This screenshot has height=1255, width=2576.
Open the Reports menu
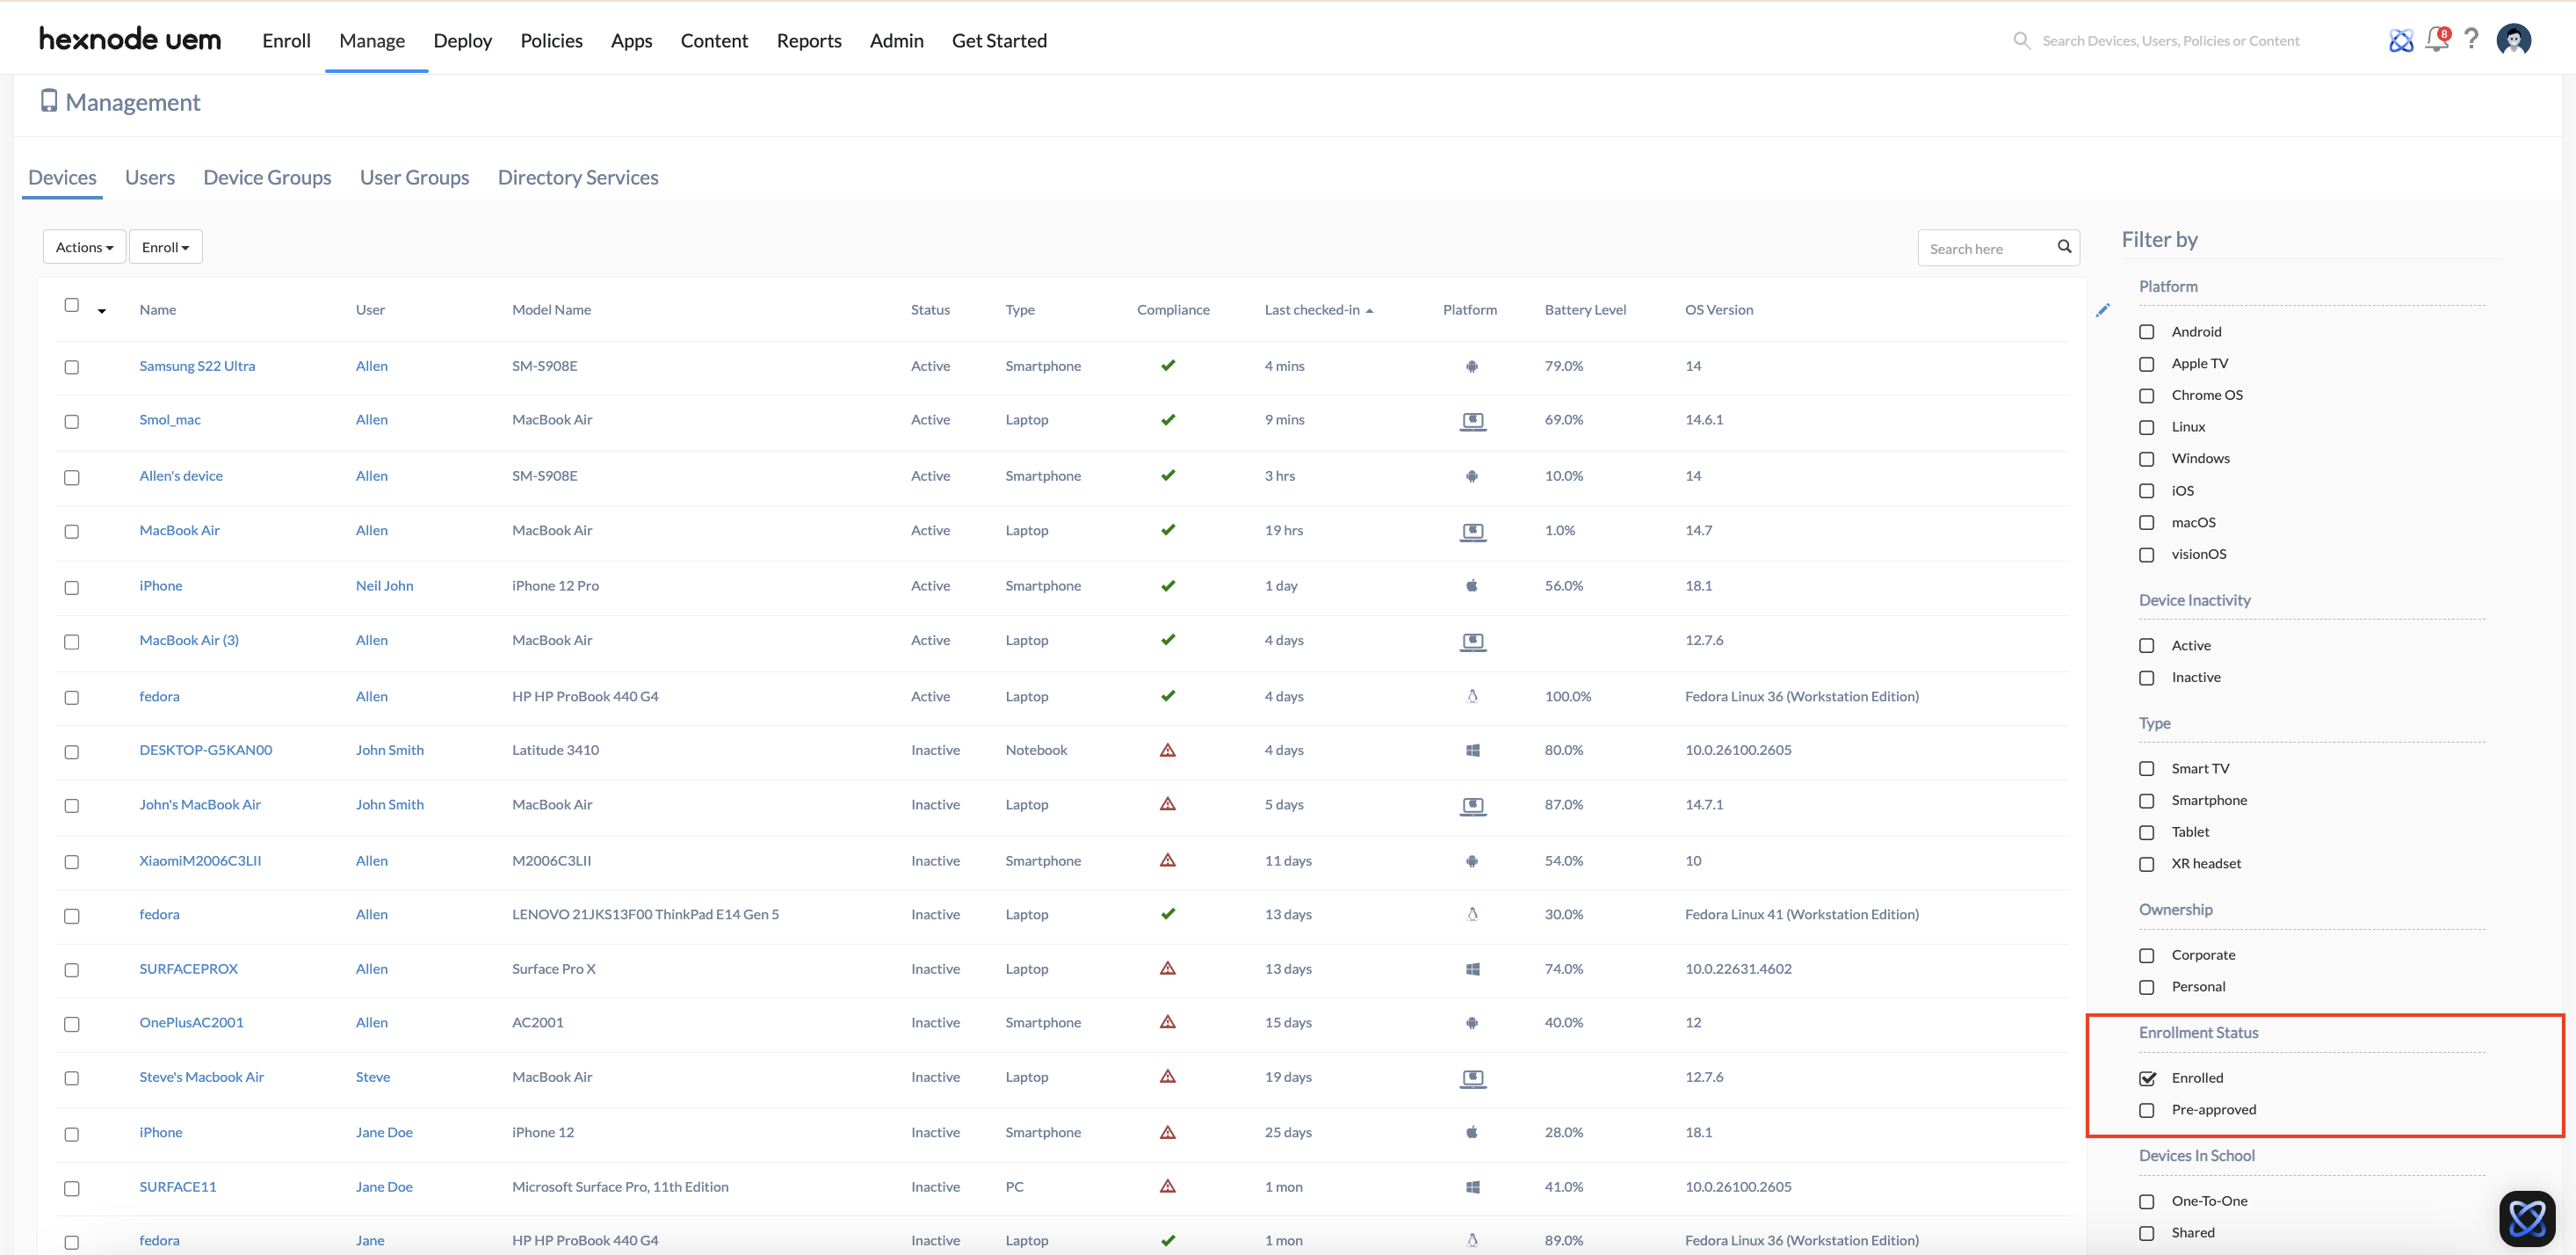click(x=809, y=40)
